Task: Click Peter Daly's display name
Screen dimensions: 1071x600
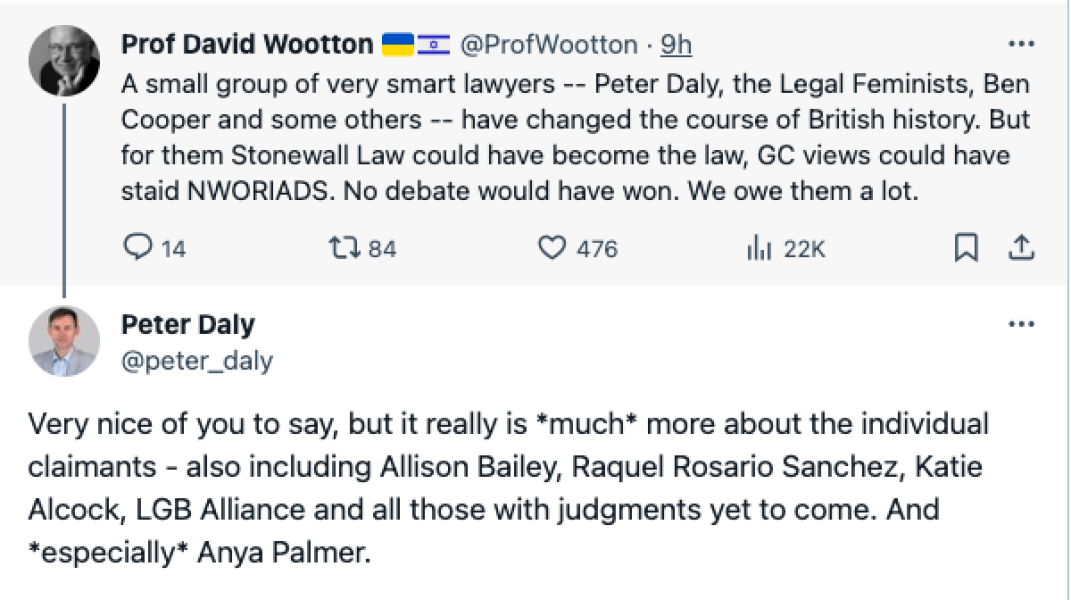Action: pos(188,323)
